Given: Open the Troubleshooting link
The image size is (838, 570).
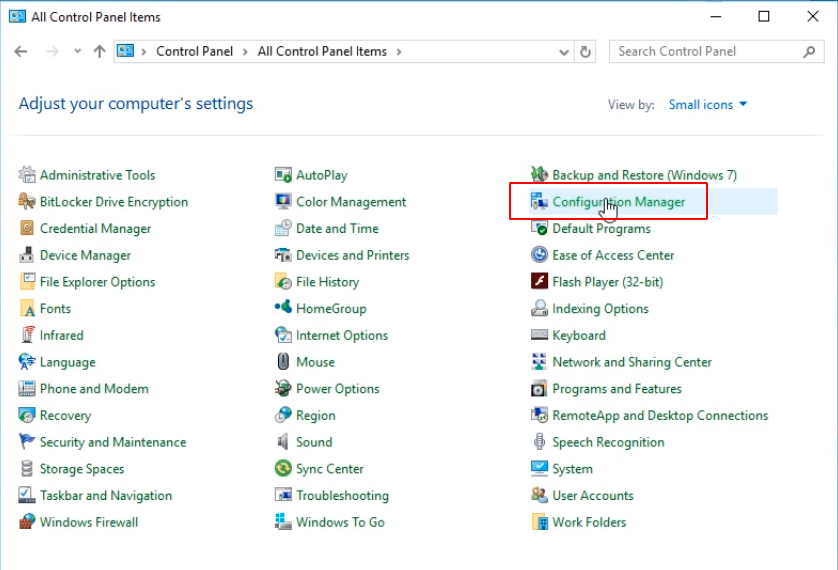Looking at the screenshot, I should click(342, 496).
